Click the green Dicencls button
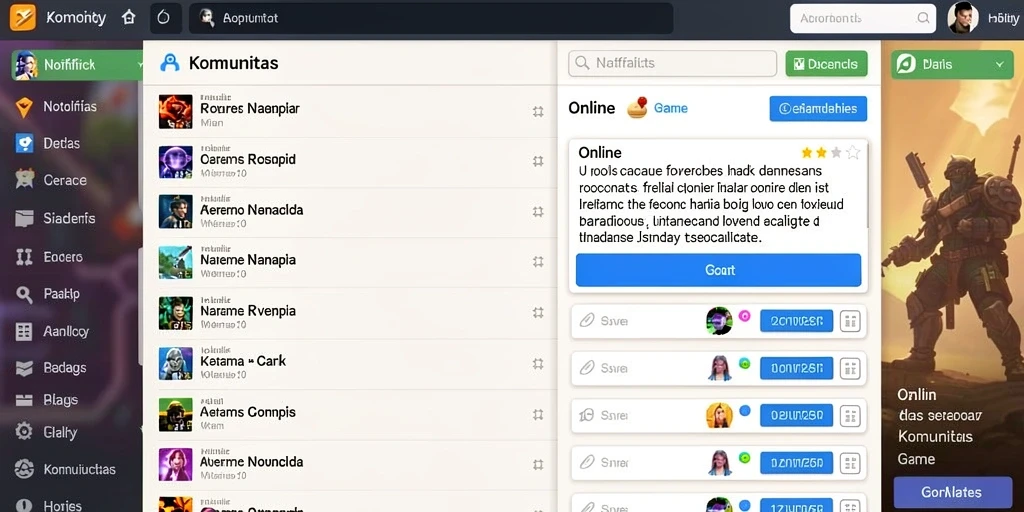 [x=826, y=64]
